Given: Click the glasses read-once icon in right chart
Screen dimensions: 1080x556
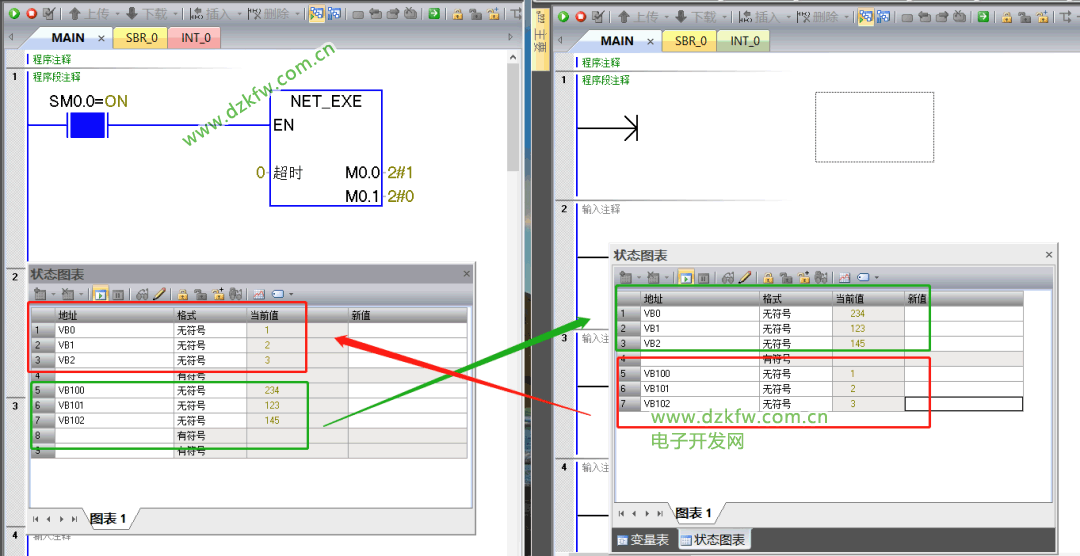Looking at the screenshot, I should (x=728, y=278).
